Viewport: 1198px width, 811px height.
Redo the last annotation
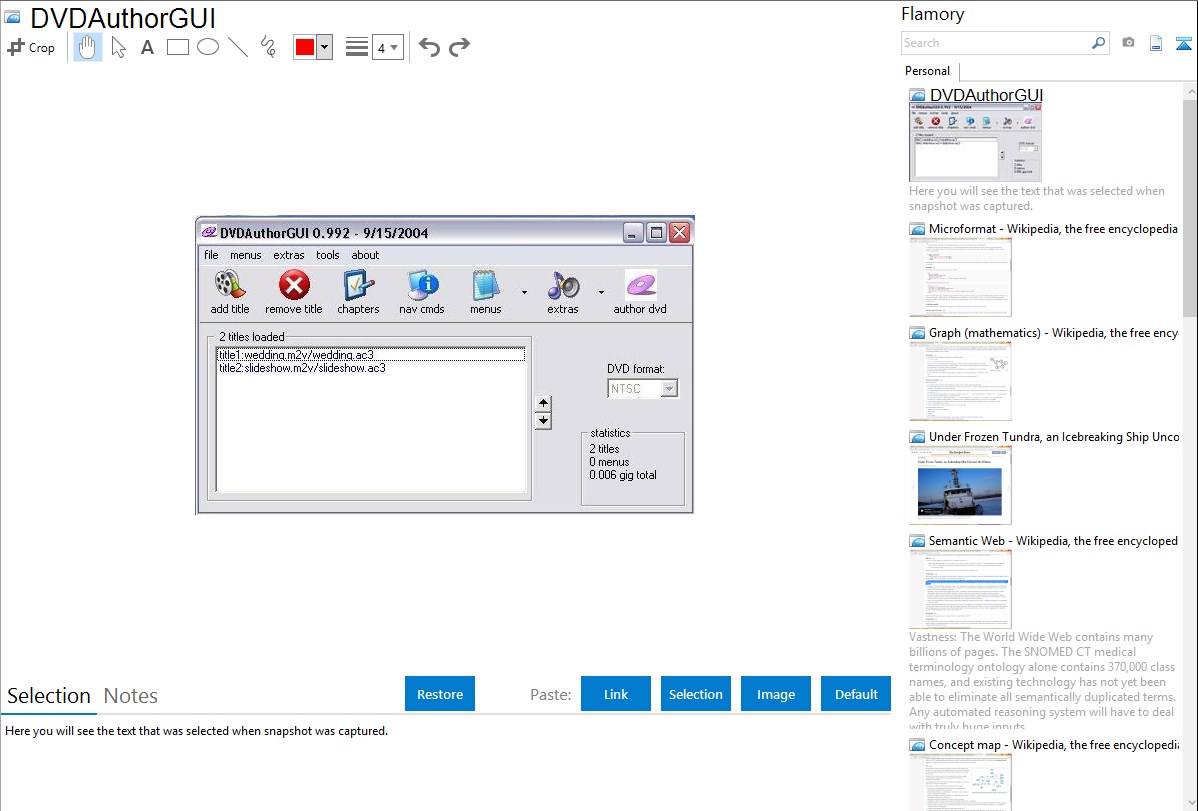(x=459, y=47)
